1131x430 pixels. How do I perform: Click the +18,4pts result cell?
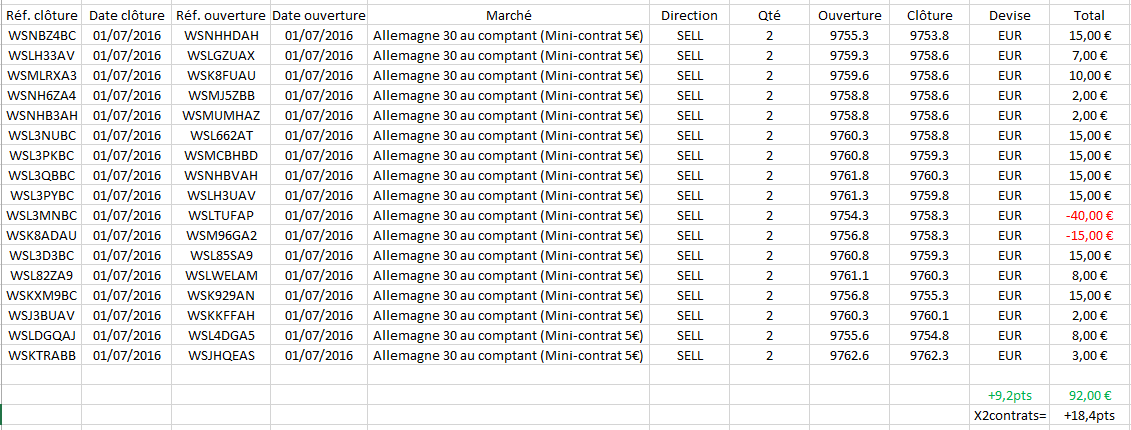click(1089, 415)
